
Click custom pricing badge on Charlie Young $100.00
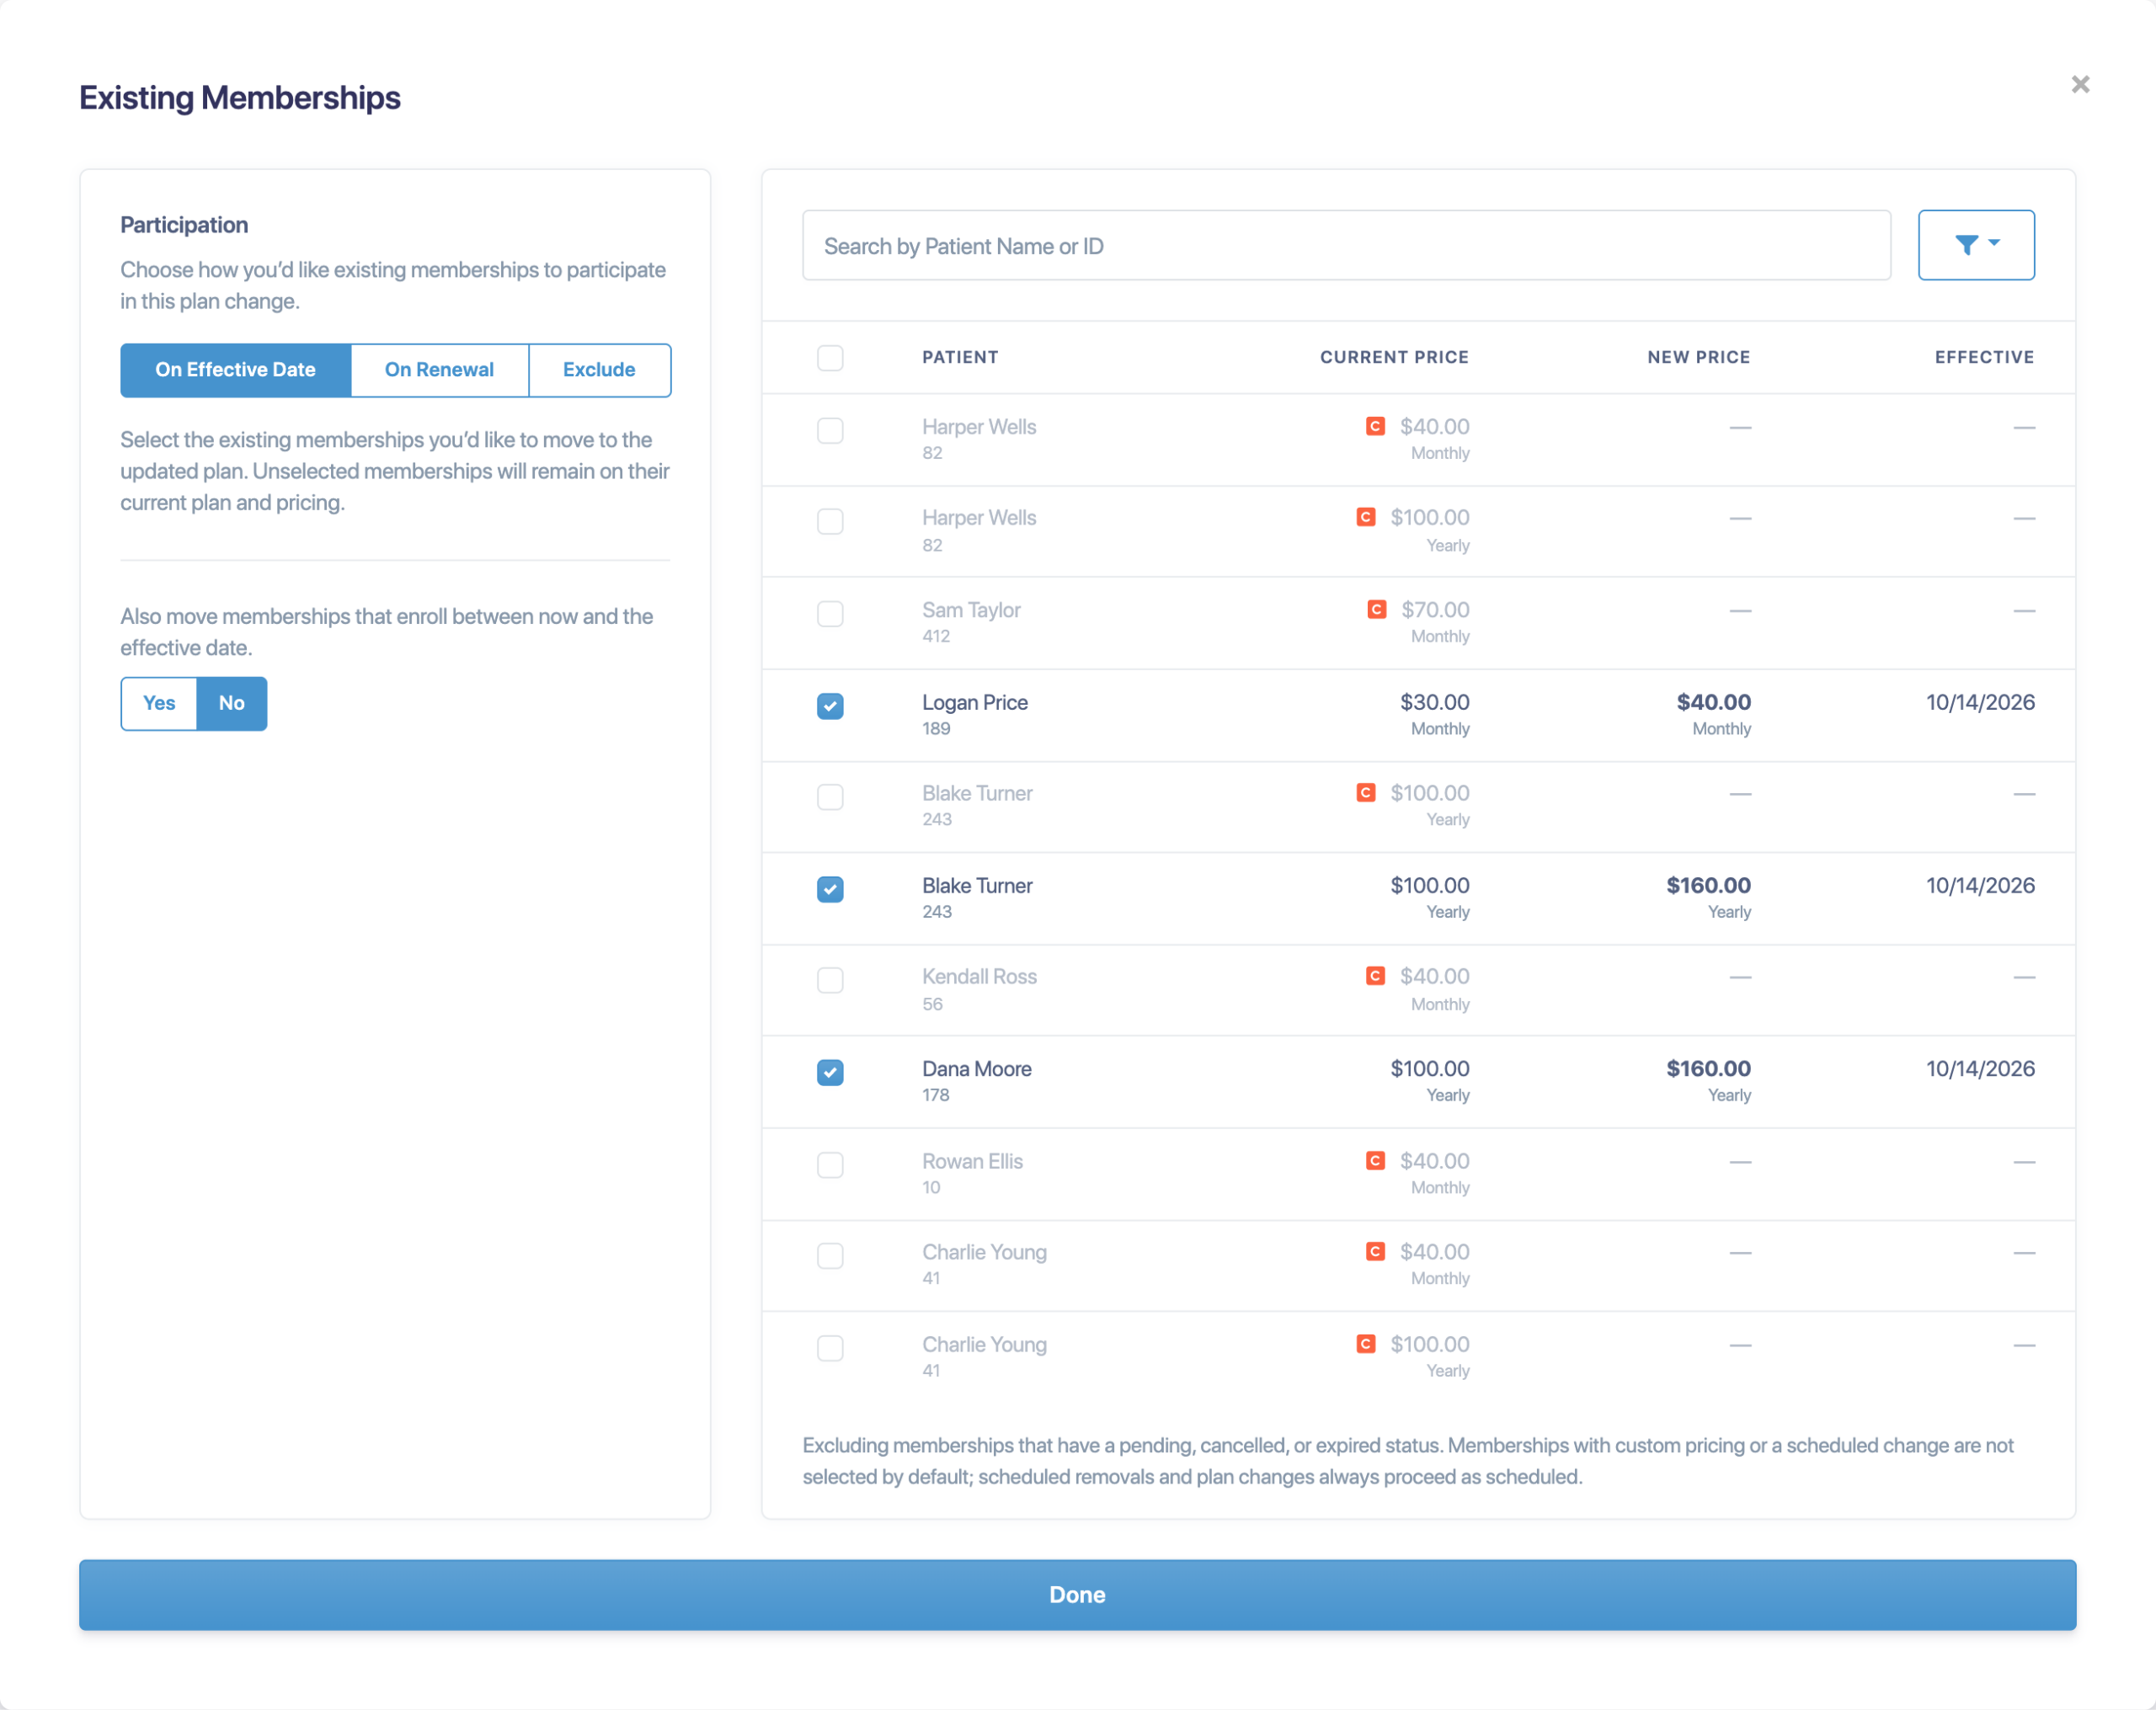pyautogui.click(x=1365, y=1344)
